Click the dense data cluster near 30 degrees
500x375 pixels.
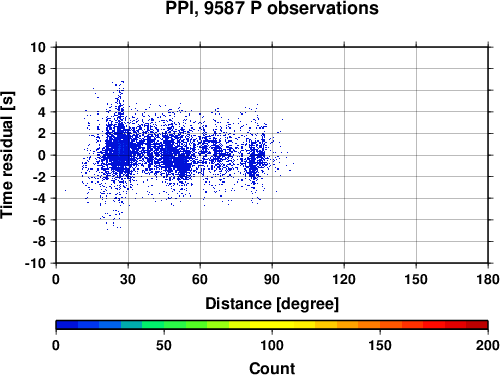[x=120, y=150]
